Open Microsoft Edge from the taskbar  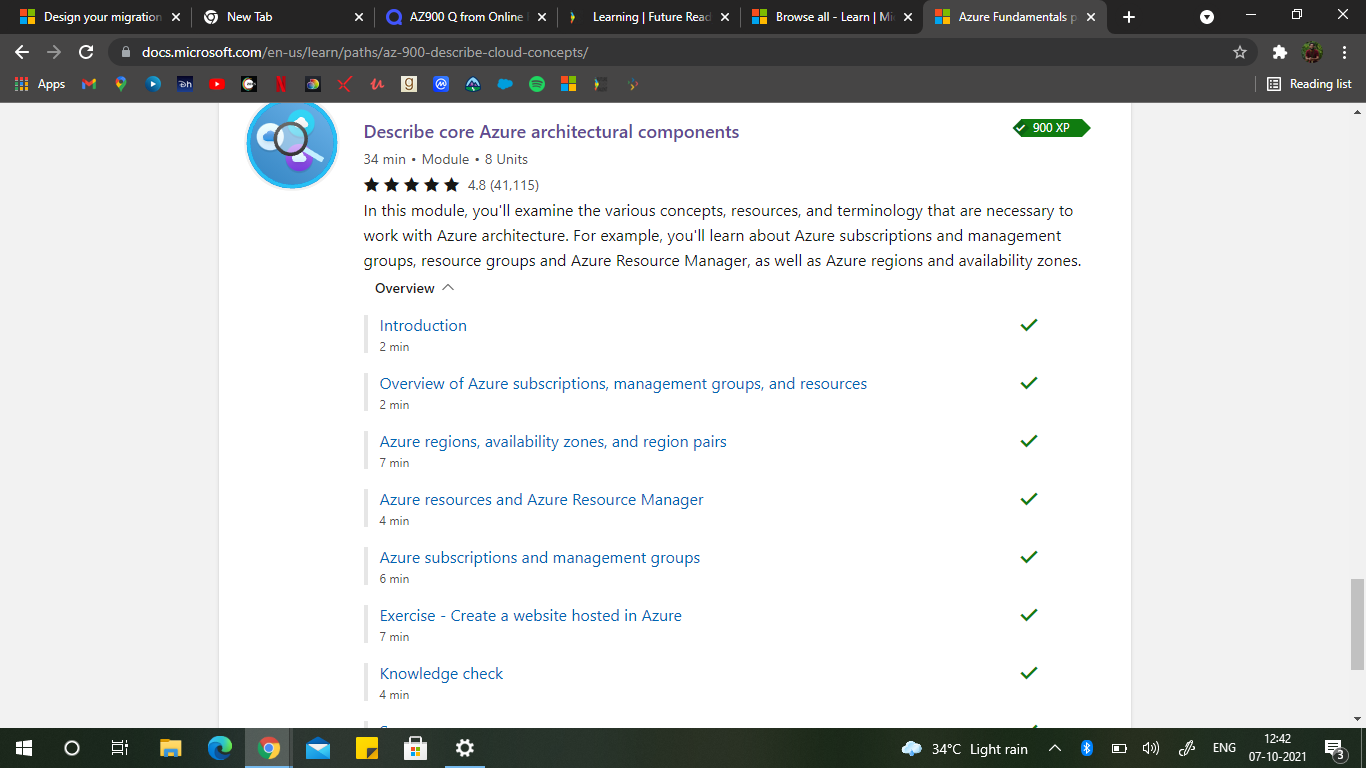[220, 748]
